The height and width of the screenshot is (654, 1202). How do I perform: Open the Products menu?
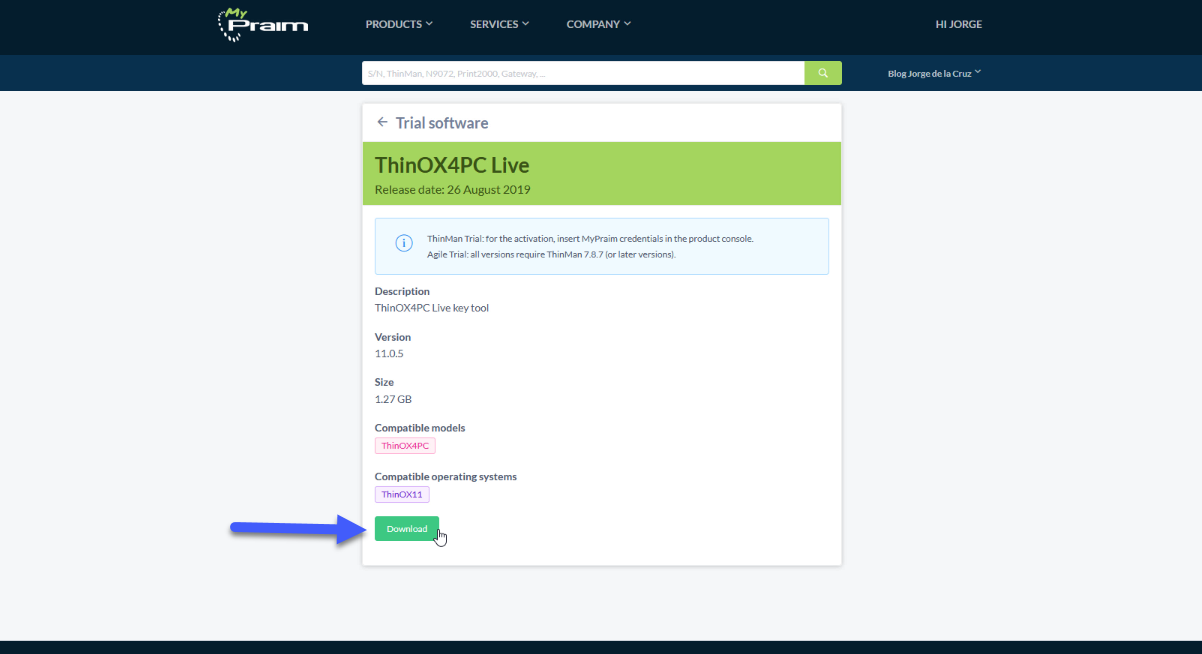(399, 24)
